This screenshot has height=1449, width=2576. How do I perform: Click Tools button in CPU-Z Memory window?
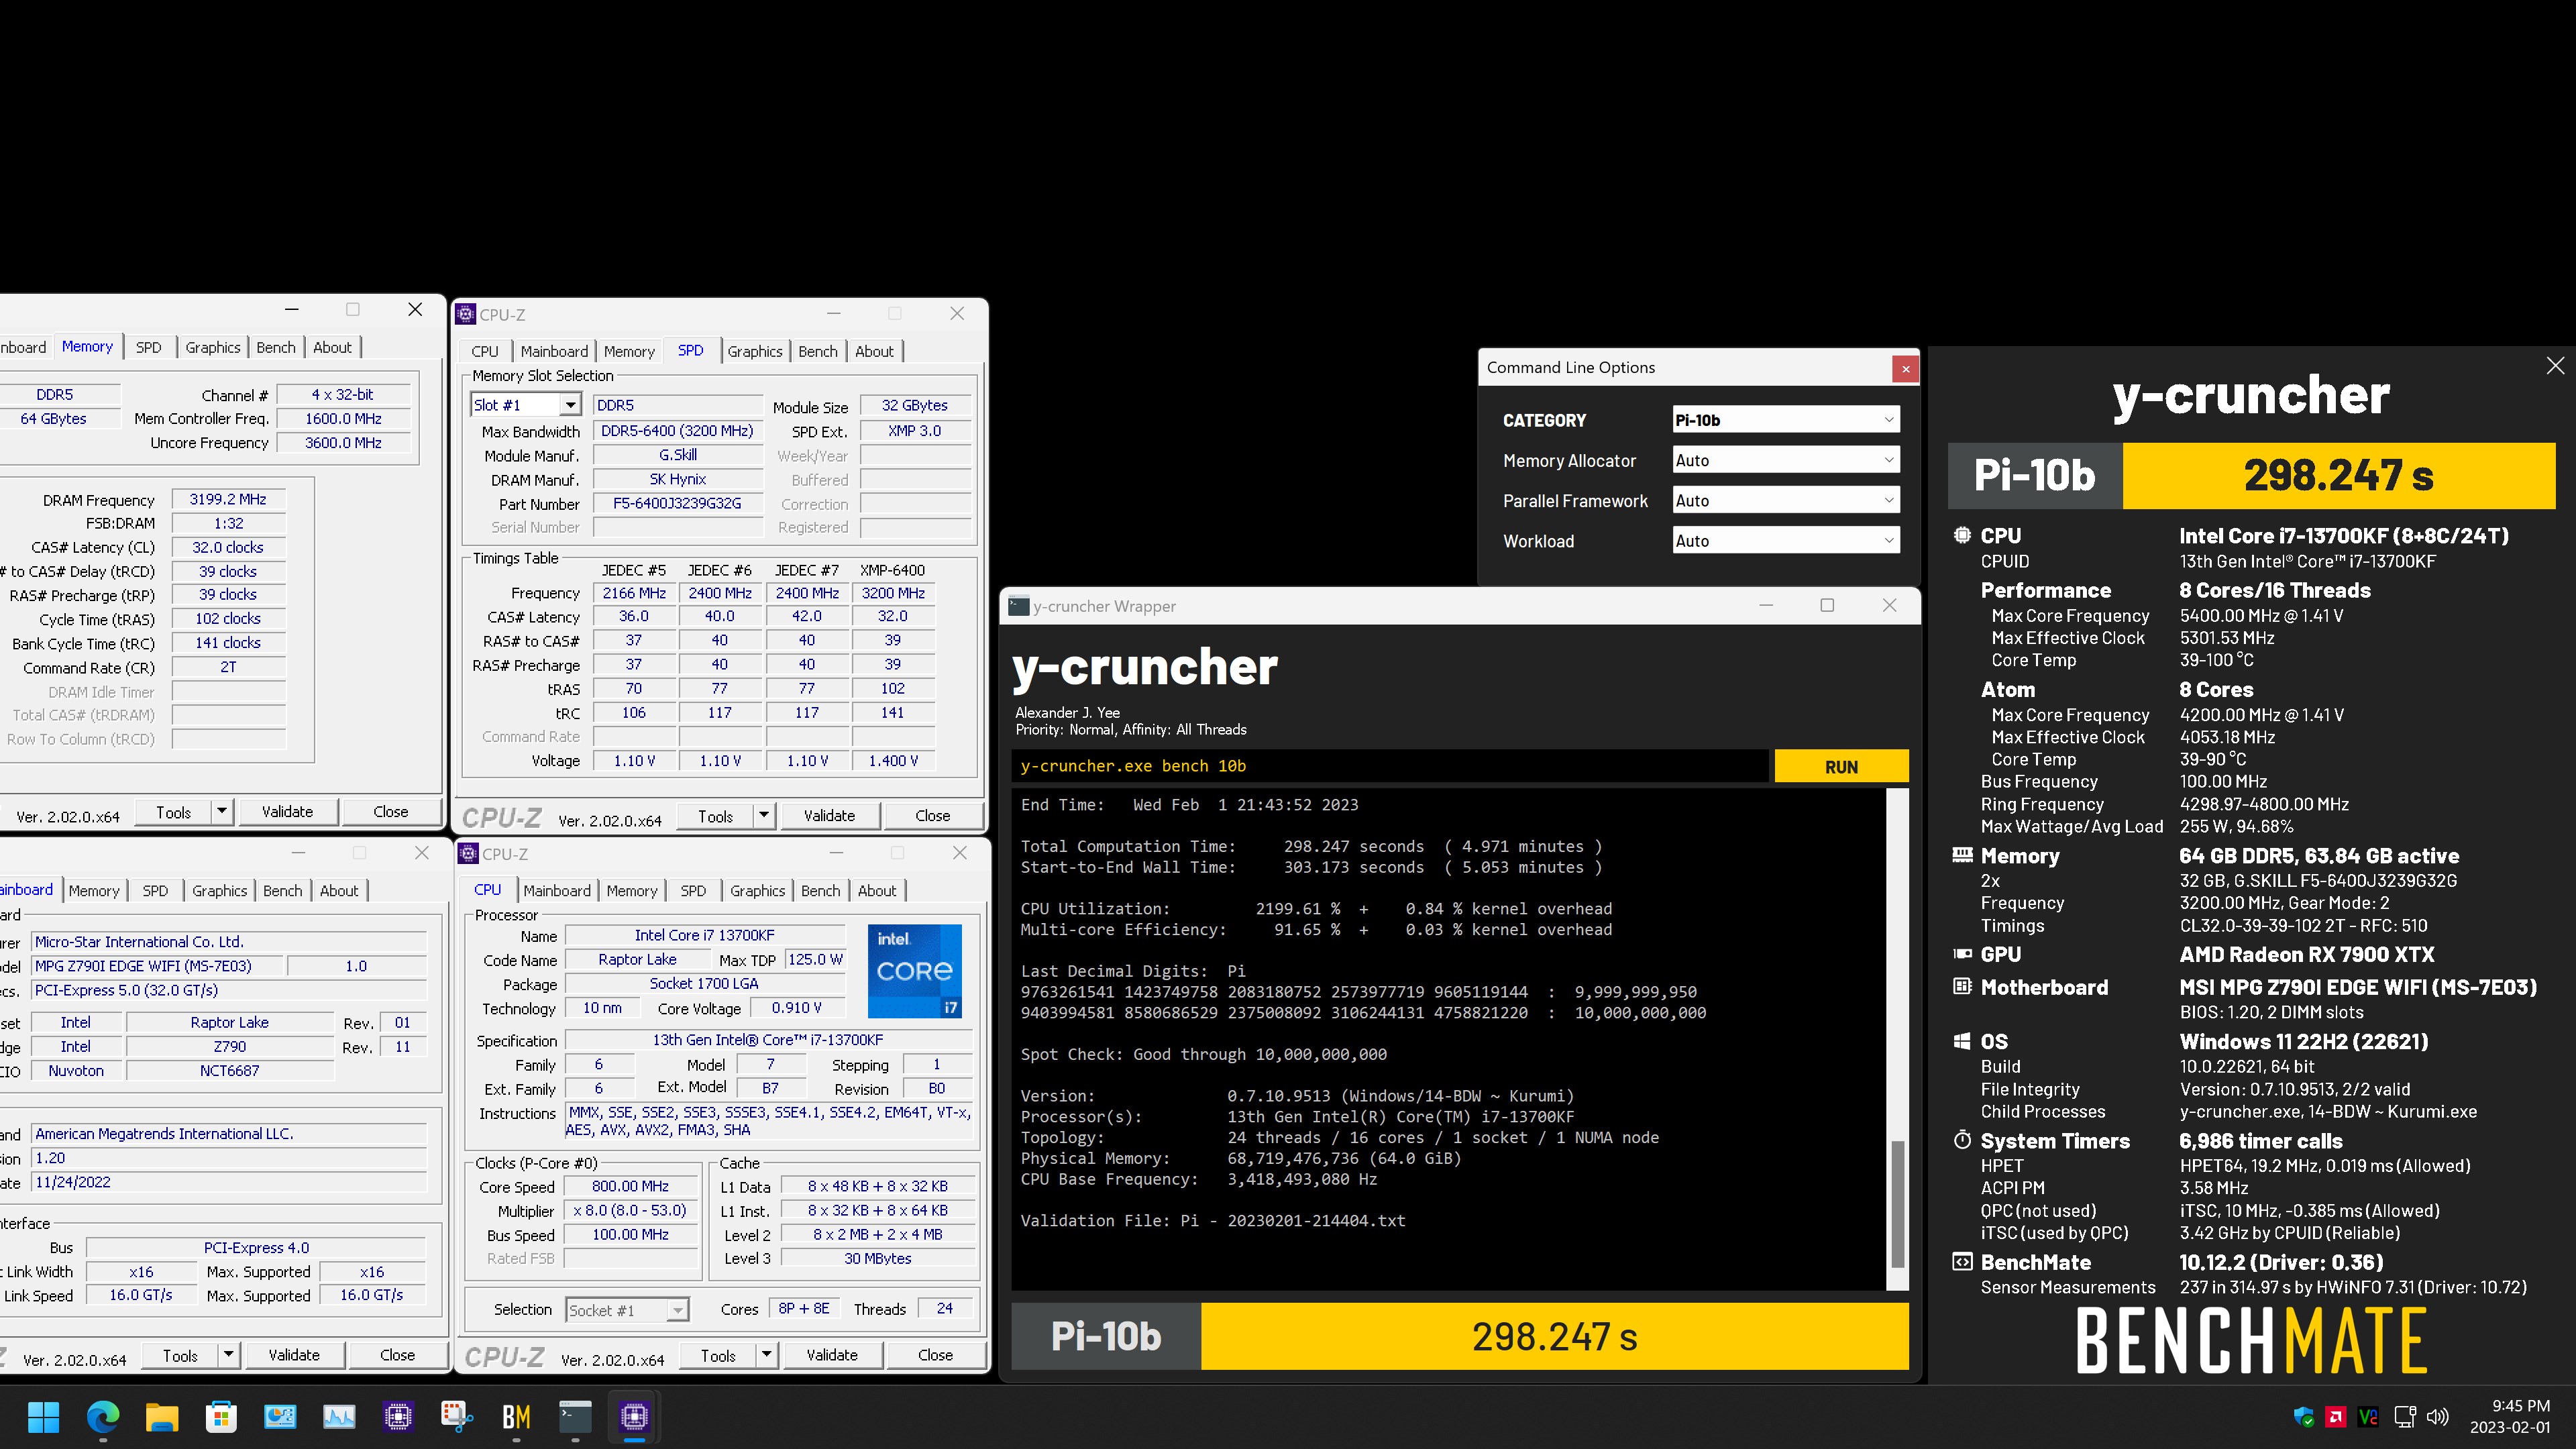pyautogui.click(x=173, y=812)
